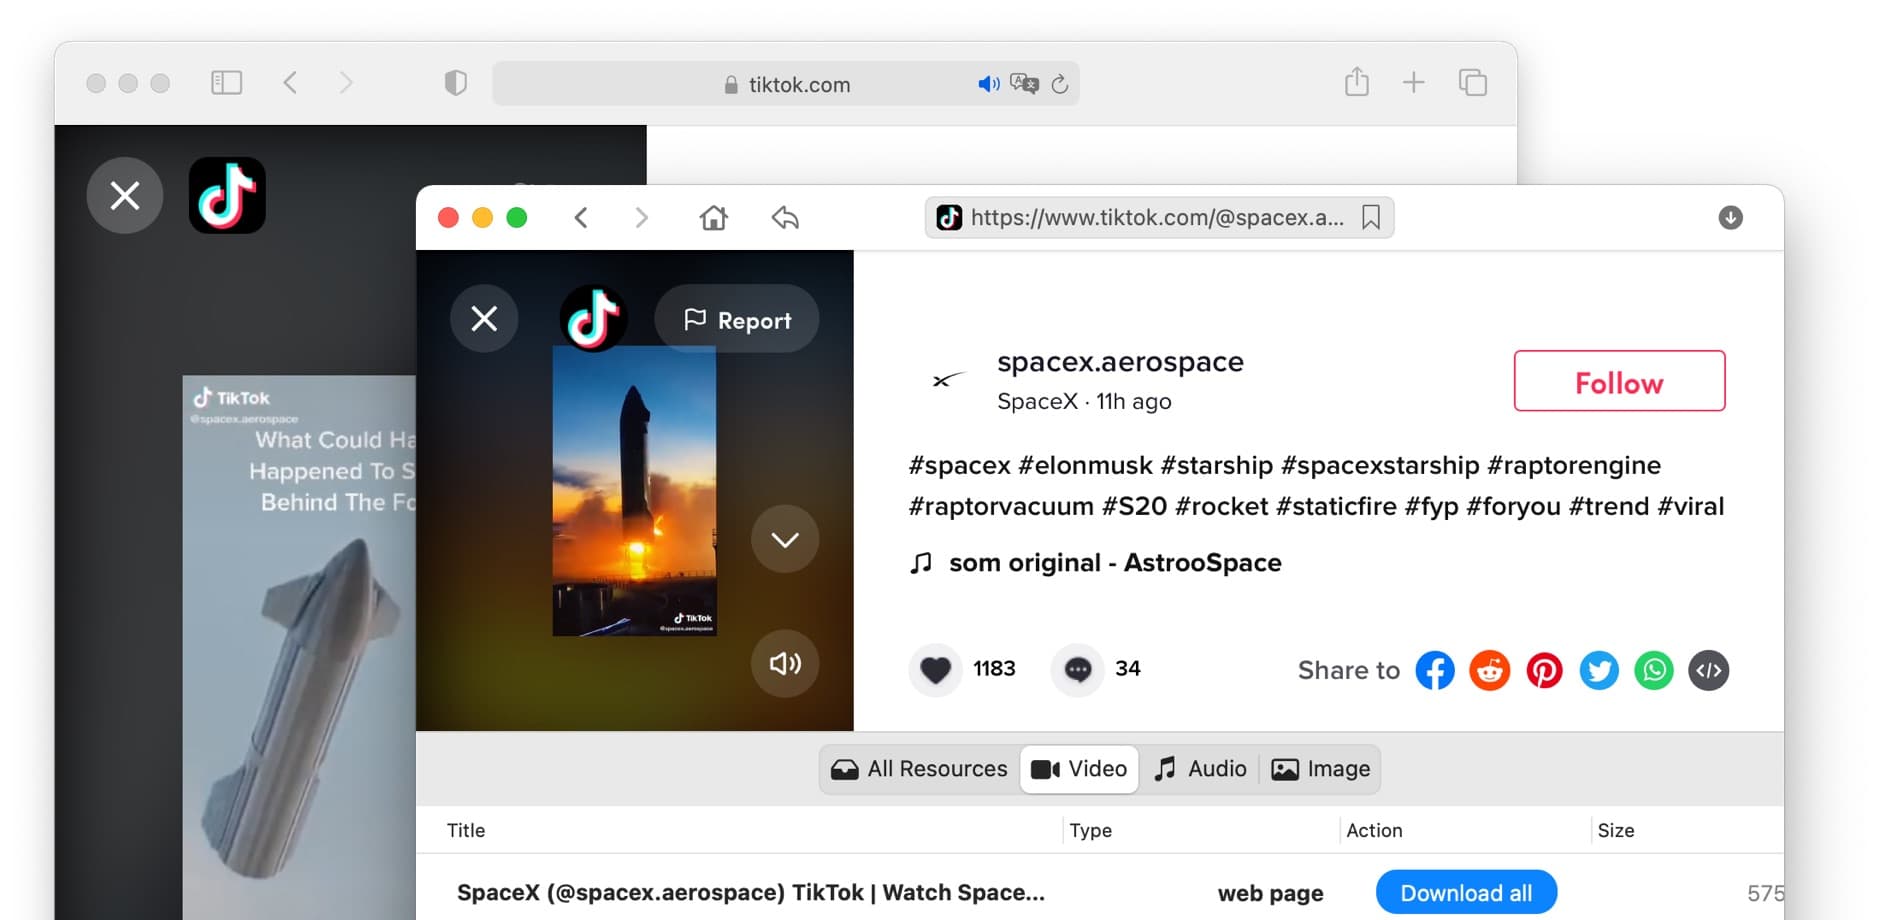Add a new tab in Safari
Screen dimensions: 1880x920
coord(1413,83)
